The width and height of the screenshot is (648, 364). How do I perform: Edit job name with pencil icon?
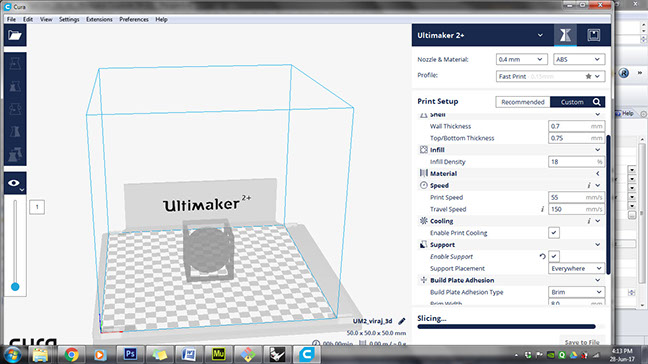coord(401,321)
